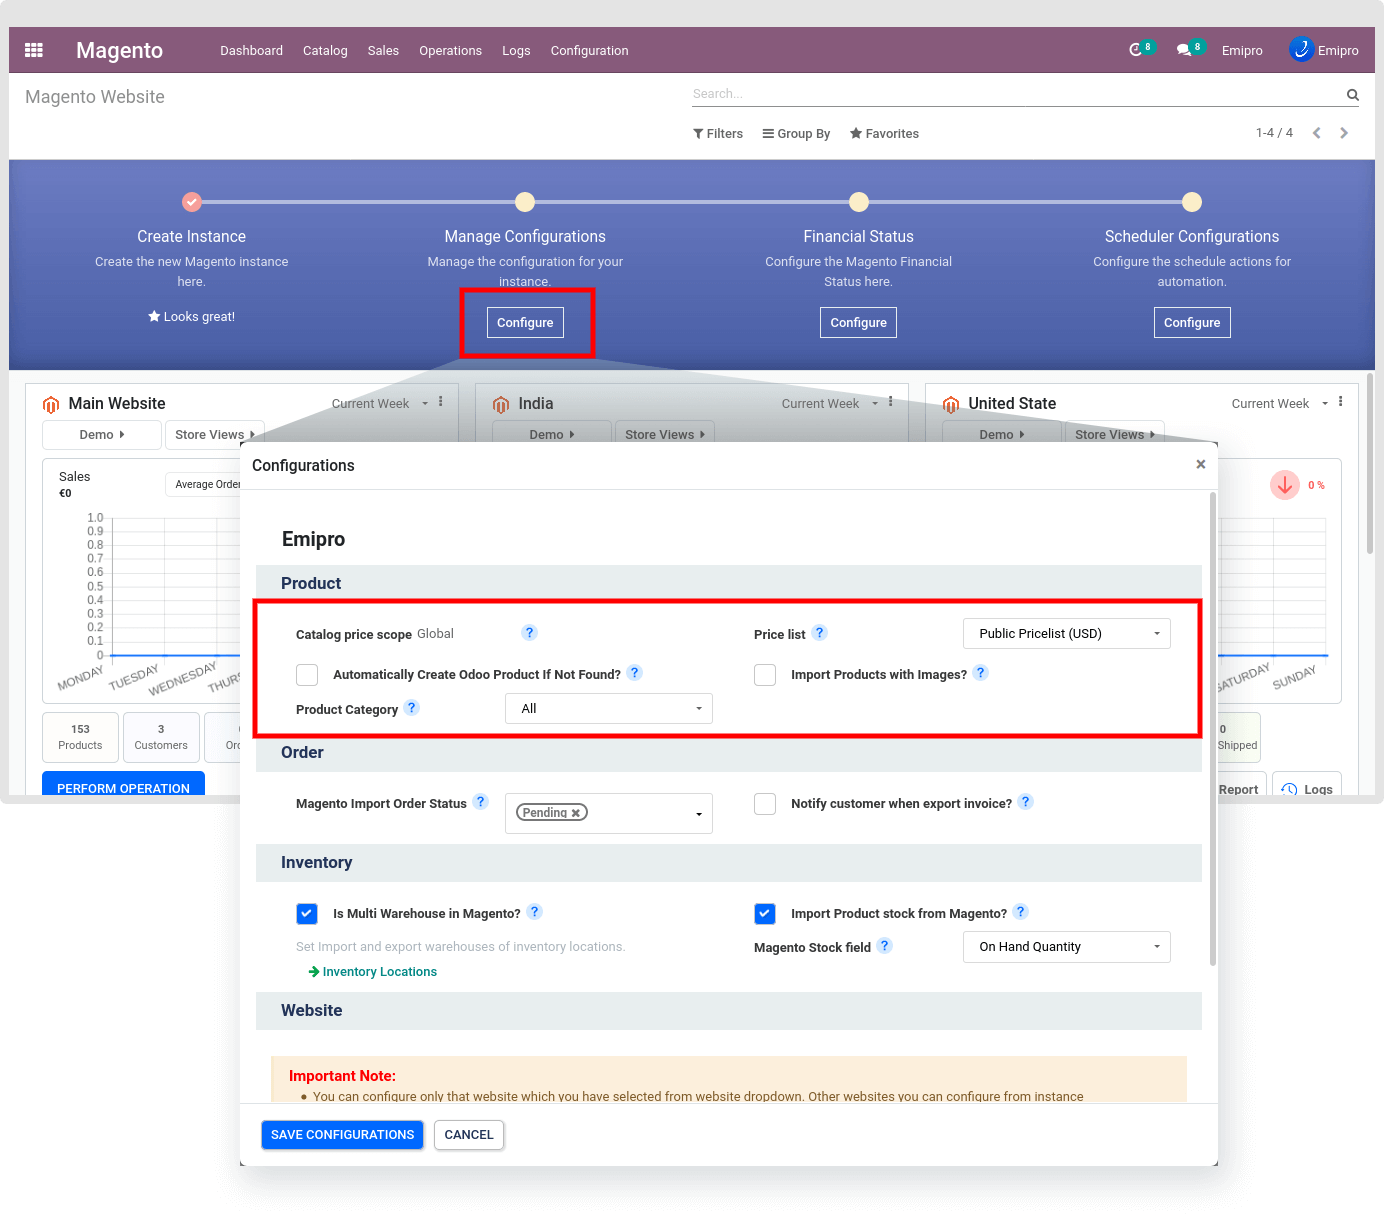Open the 3 Customers stat tile
This screenshot has height=1216, width=1384.
pyautogui.click(x=161, y=737)
